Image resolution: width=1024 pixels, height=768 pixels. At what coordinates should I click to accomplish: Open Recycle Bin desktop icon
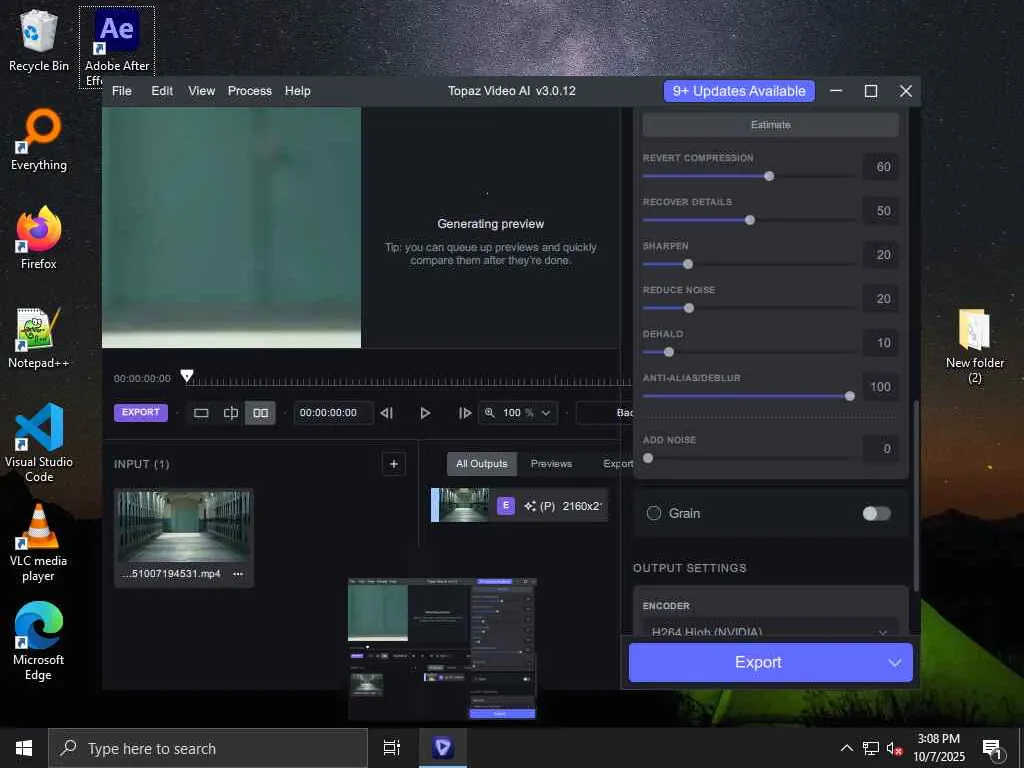click(39, 40)
